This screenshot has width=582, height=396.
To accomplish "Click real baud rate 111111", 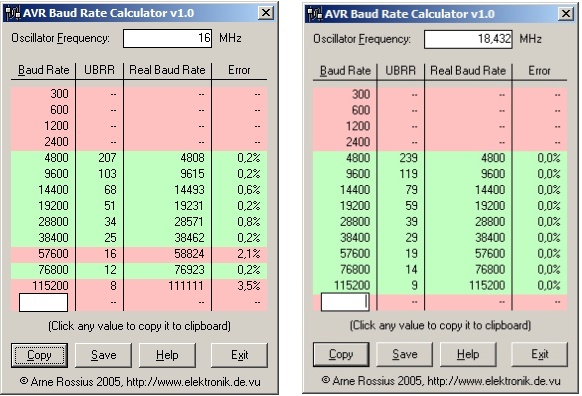I will click(x=186, y=285).
